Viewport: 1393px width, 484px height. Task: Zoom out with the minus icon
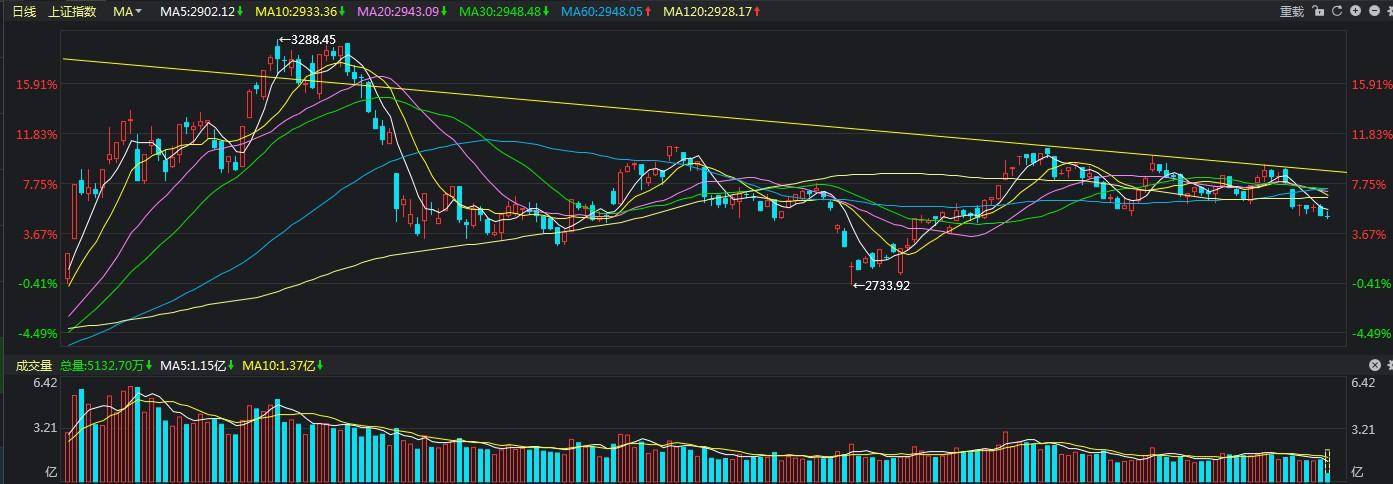[1374, 11]
